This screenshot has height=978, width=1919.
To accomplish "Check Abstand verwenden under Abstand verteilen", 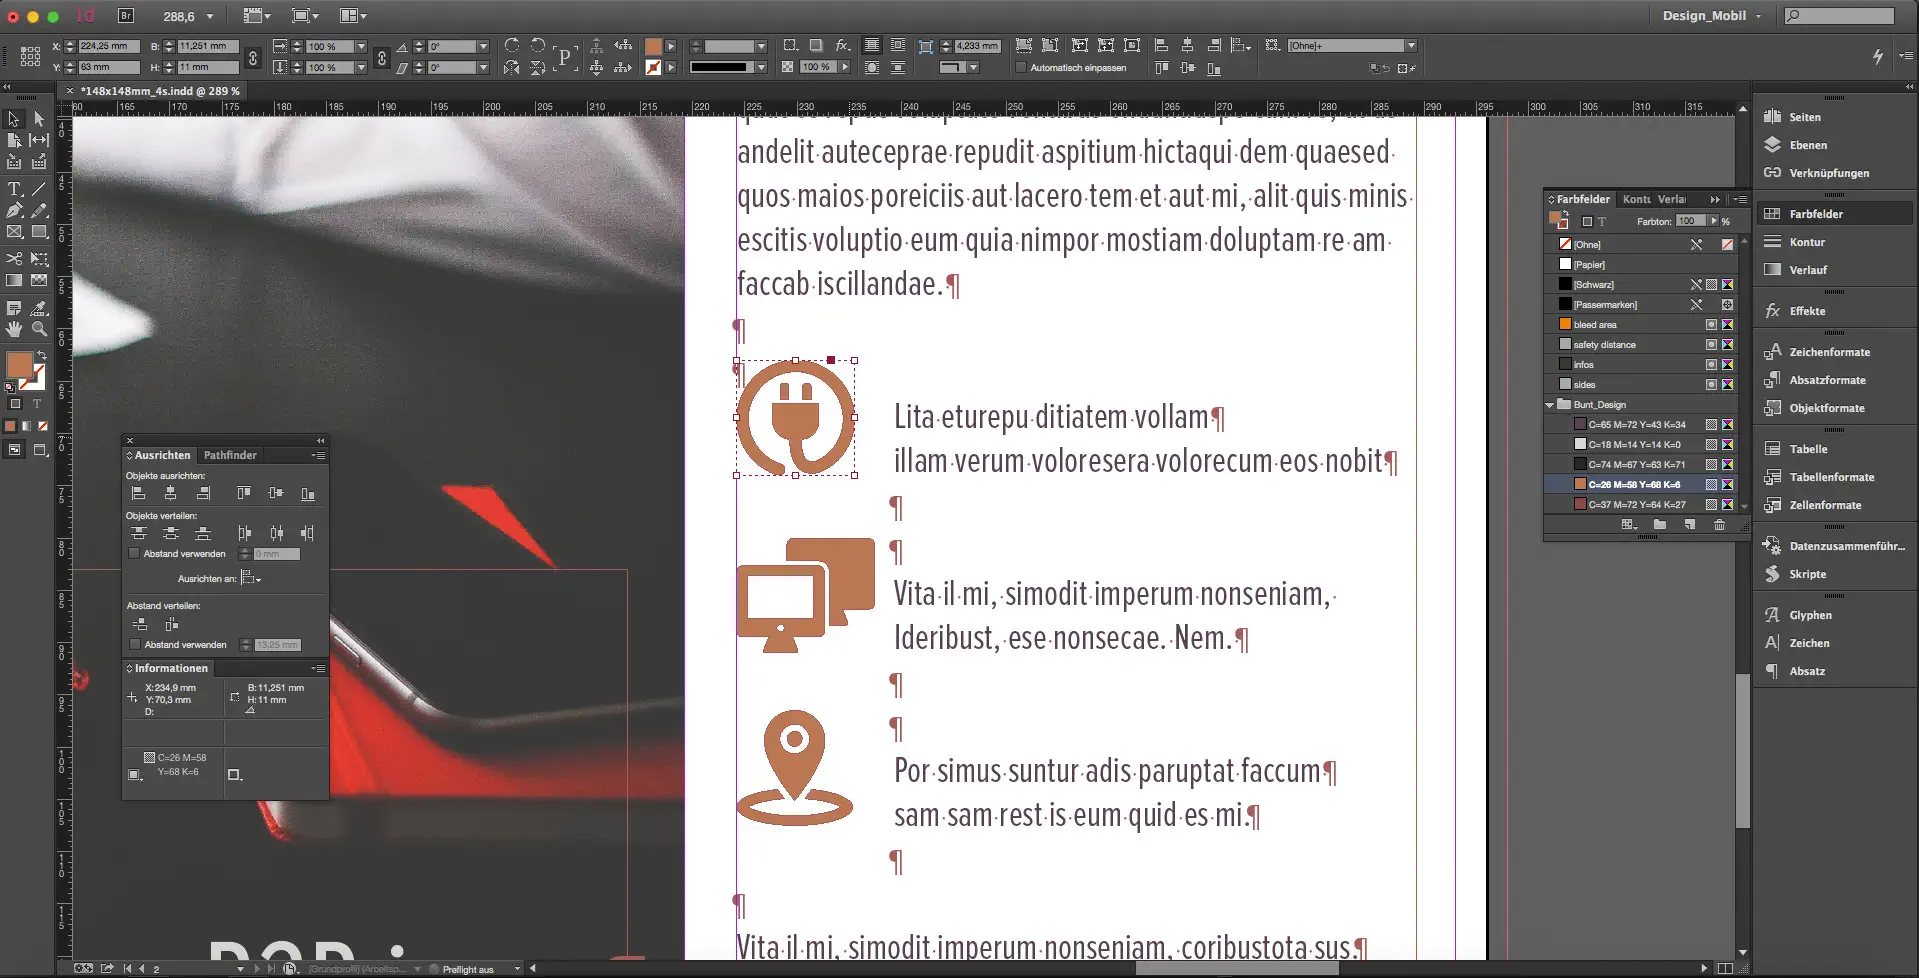I will 135,644.
